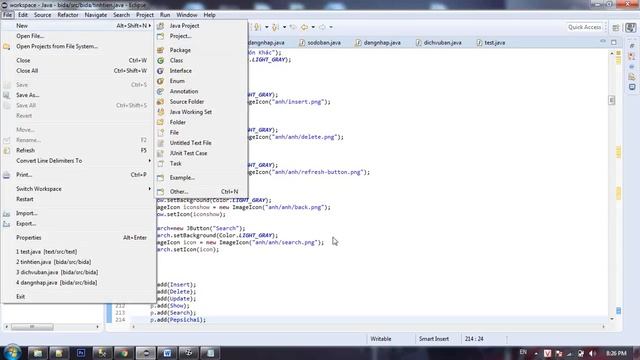
Task: Click the Other... wizard icon
Action: point(160,191)
